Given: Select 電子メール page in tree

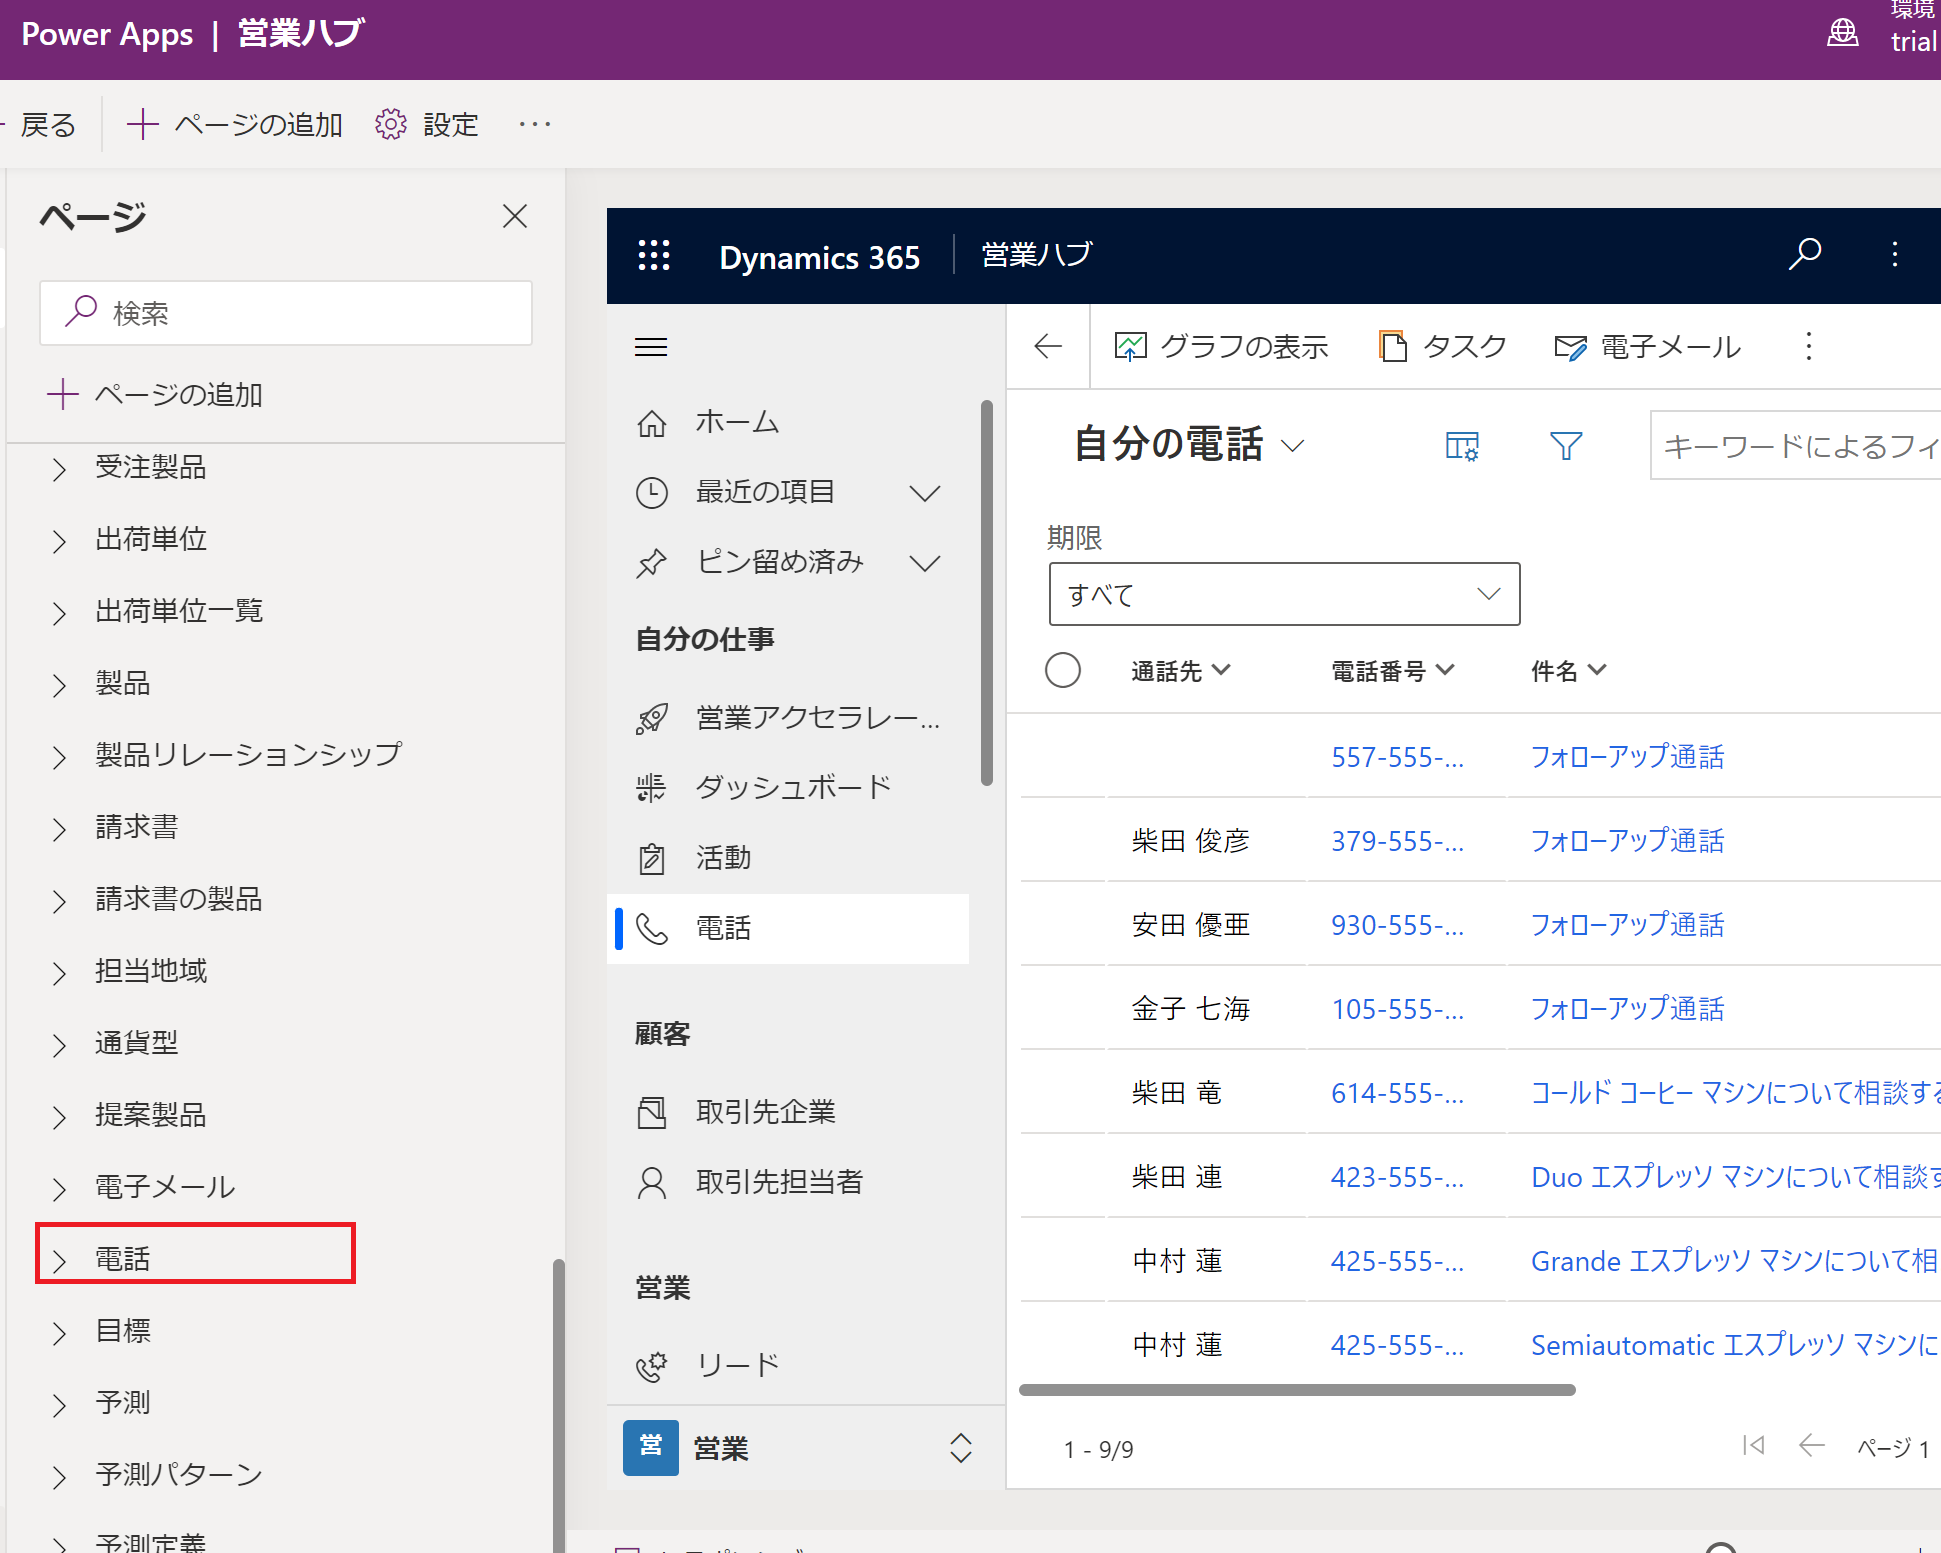Looking at the screenshot, I should pos(165,1187).
